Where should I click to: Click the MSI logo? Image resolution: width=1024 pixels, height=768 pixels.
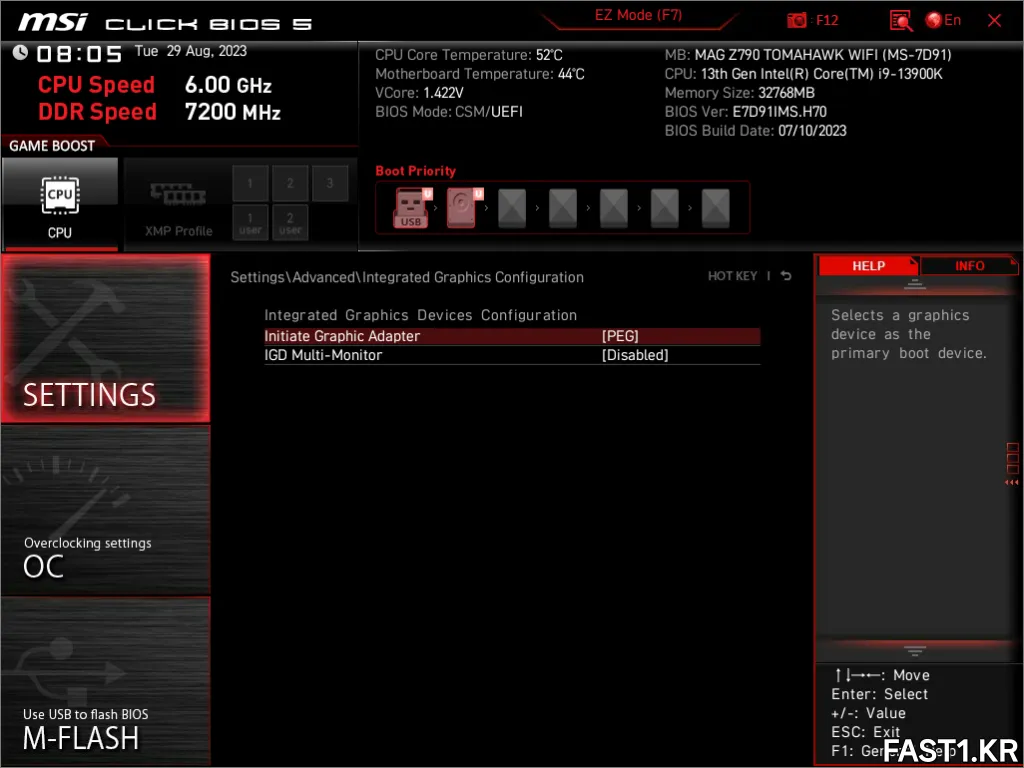(52, 23)
